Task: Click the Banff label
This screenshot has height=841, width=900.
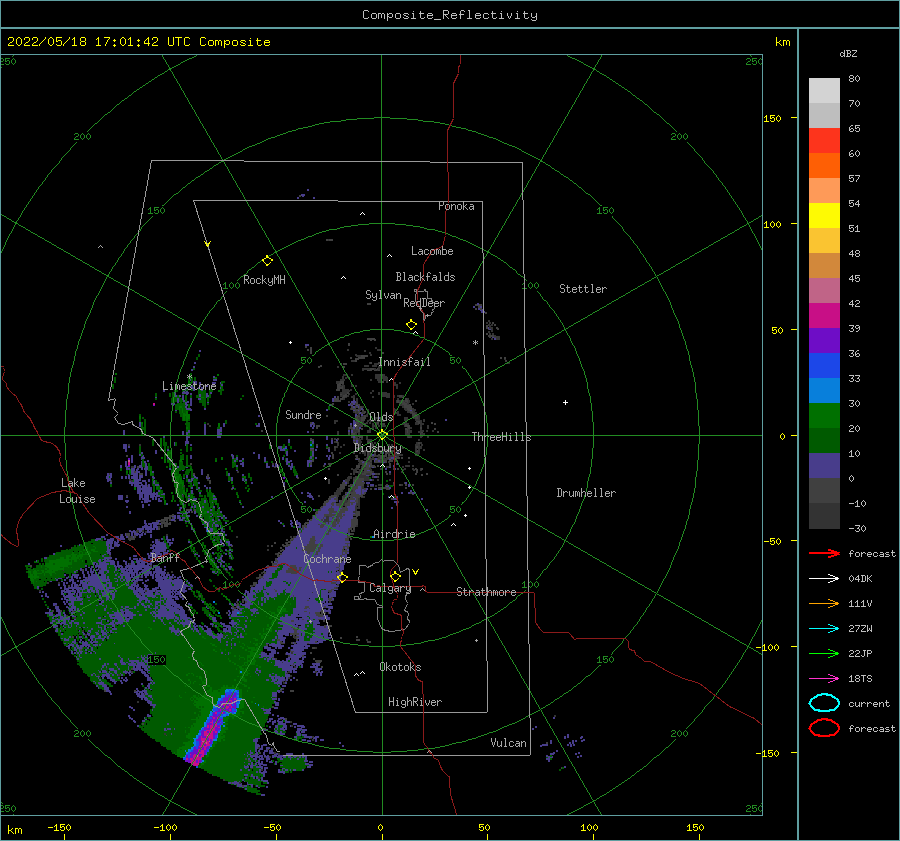Action: [165, 557]
